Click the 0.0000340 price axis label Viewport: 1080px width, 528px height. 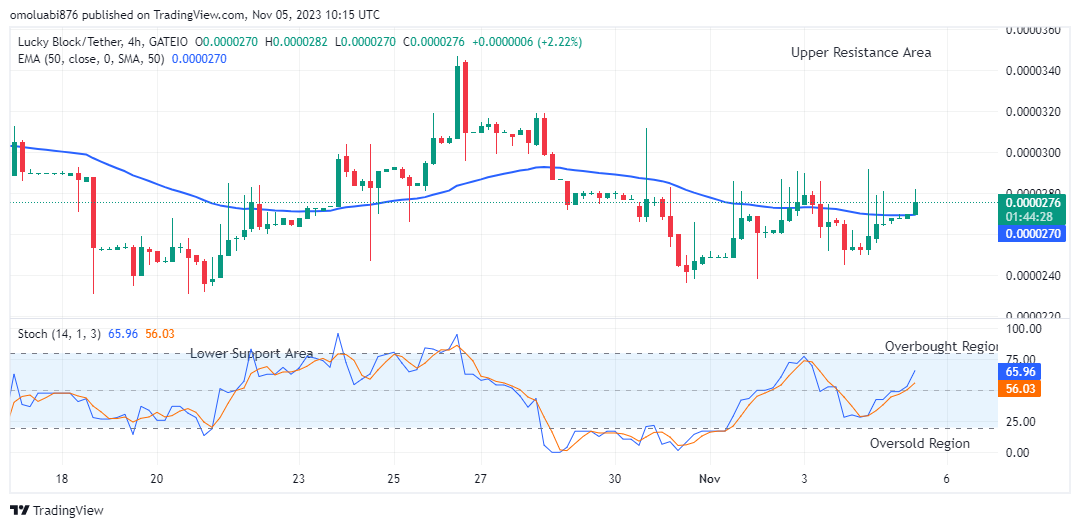[1033, 70]
